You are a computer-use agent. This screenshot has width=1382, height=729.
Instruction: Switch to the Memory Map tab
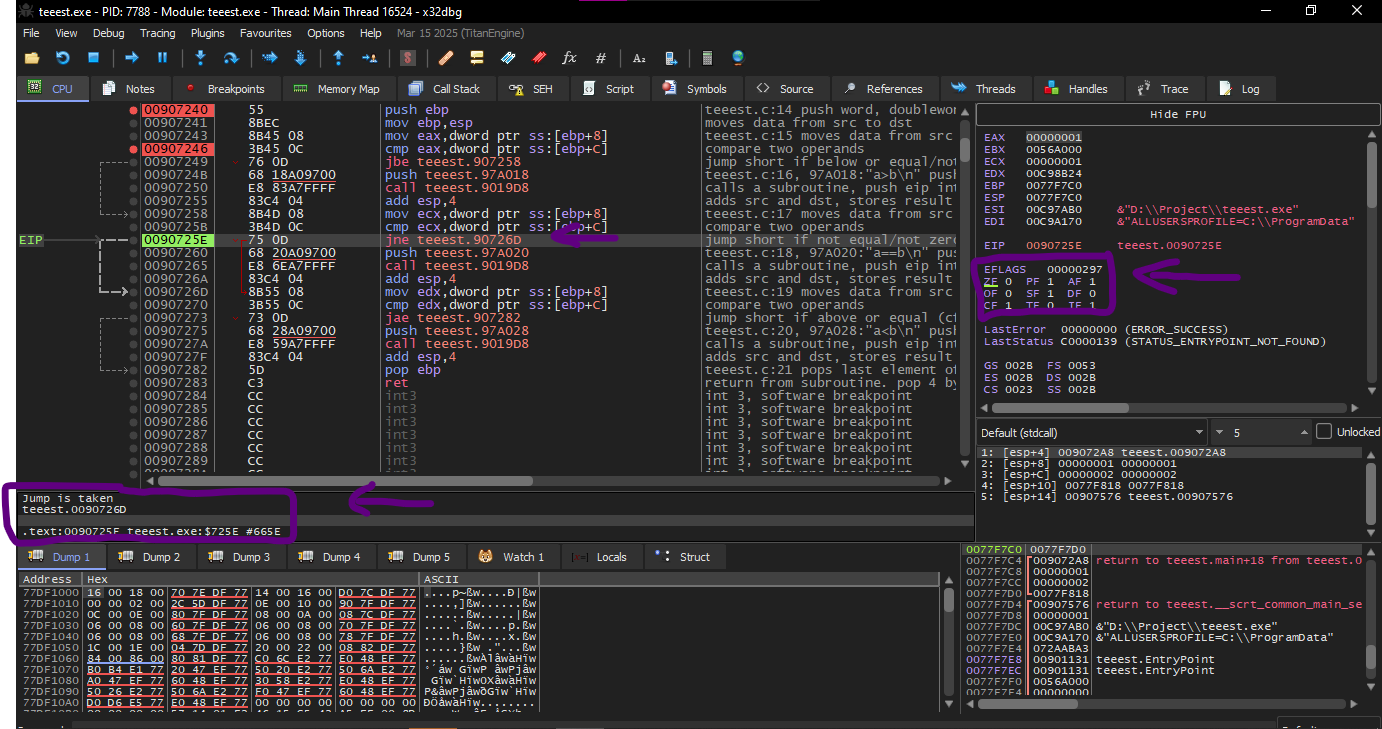337,89
